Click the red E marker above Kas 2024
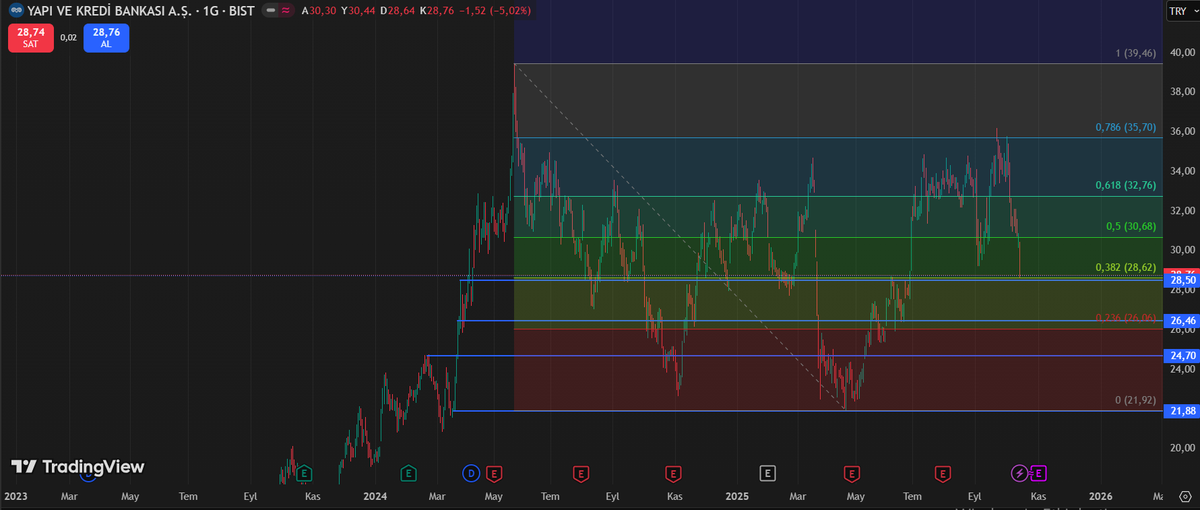The height and width of the screenshot is (510, 1200). (674, 472)
